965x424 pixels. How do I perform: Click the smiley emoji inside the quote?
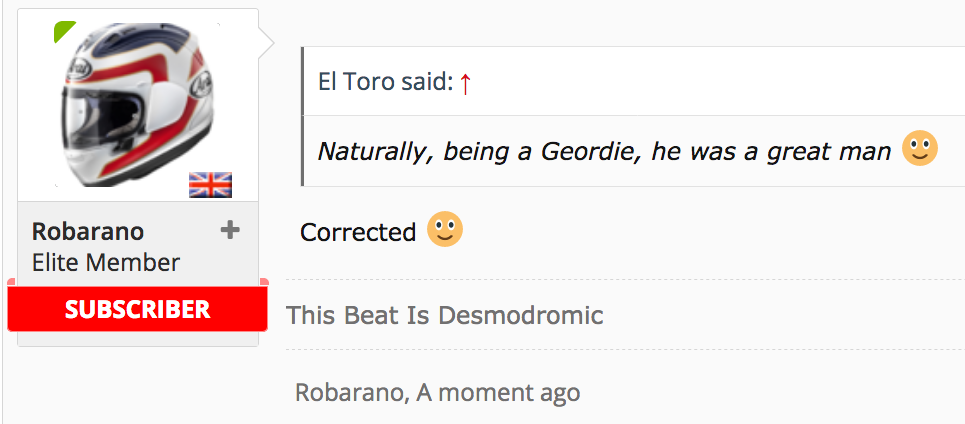tap(919, 150)
